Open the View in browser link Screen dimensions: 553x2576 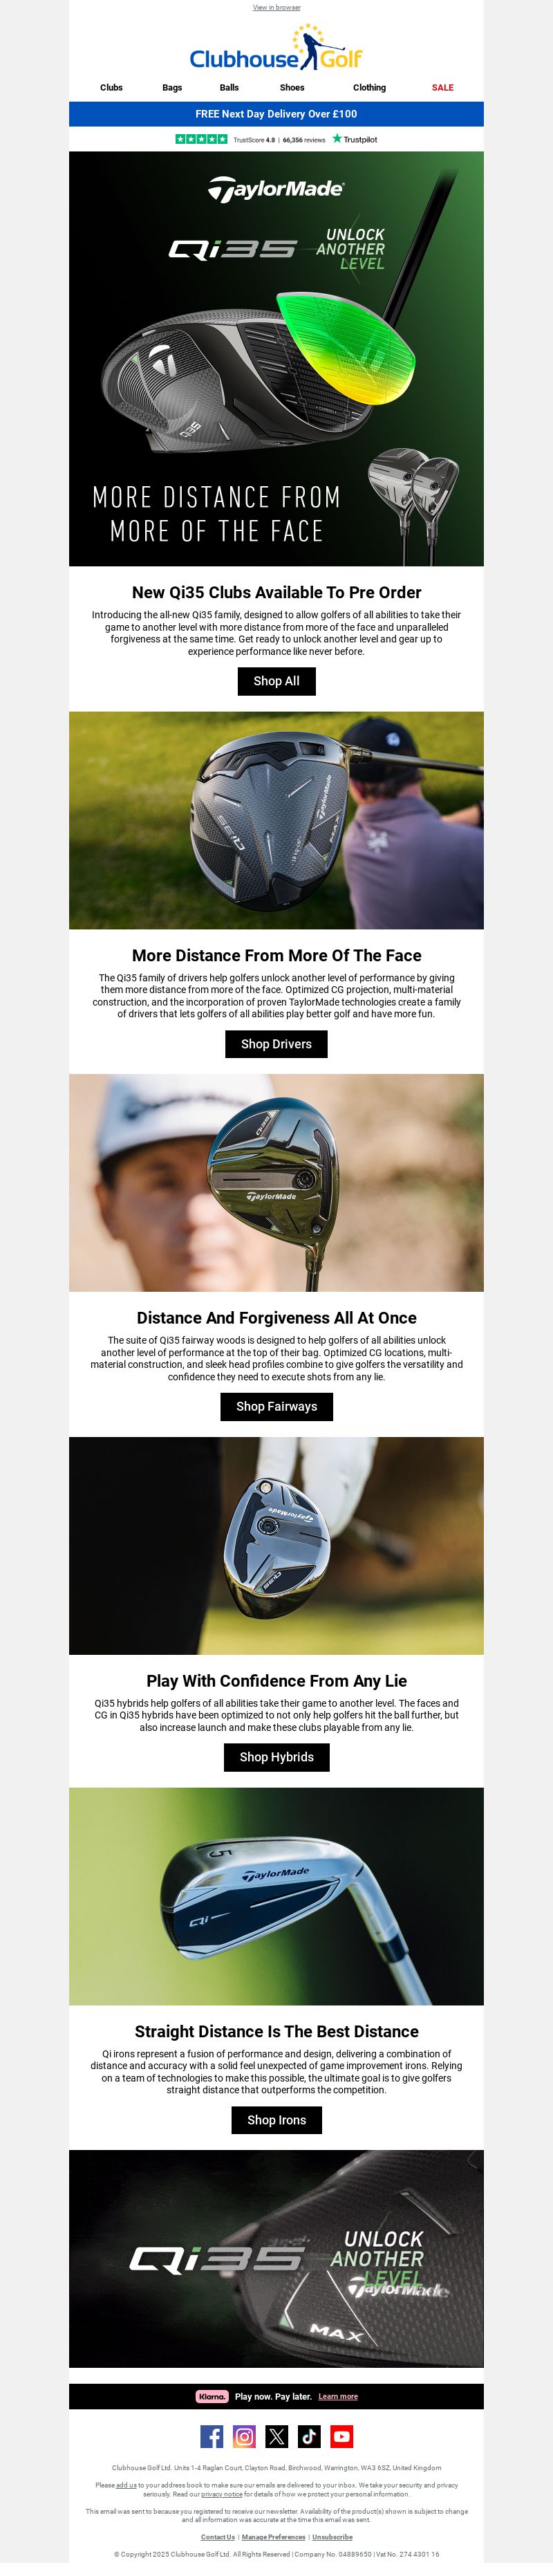(276, 7)
